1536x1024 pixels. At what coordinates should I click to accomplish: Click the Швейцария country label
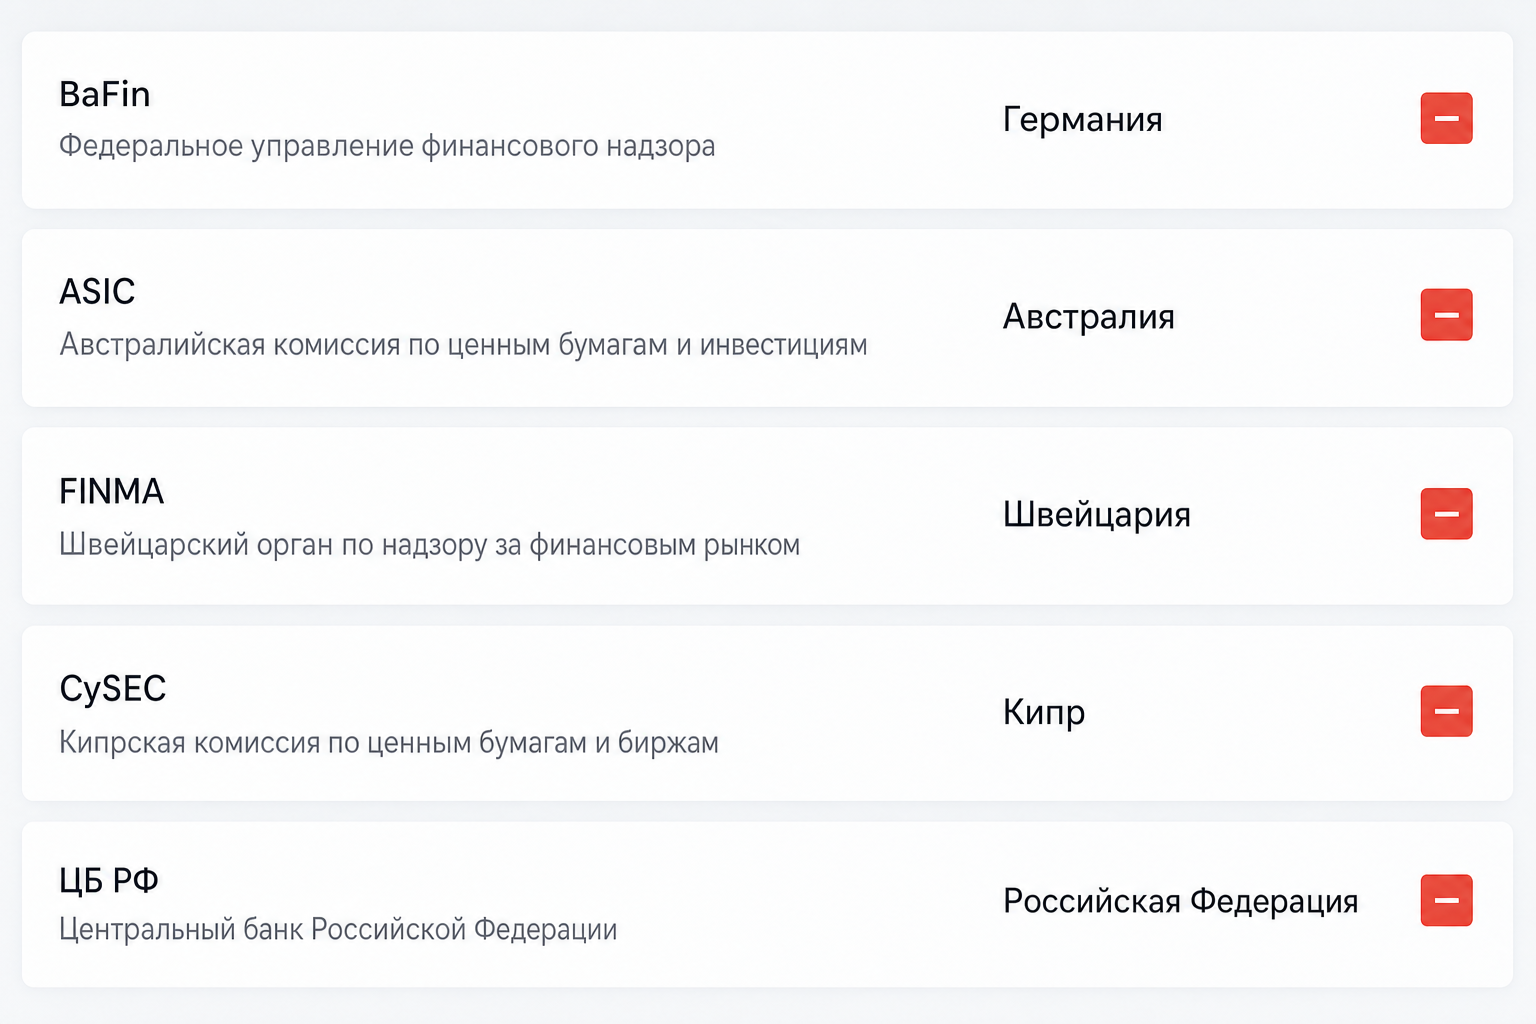click(x=1097, y=515)
